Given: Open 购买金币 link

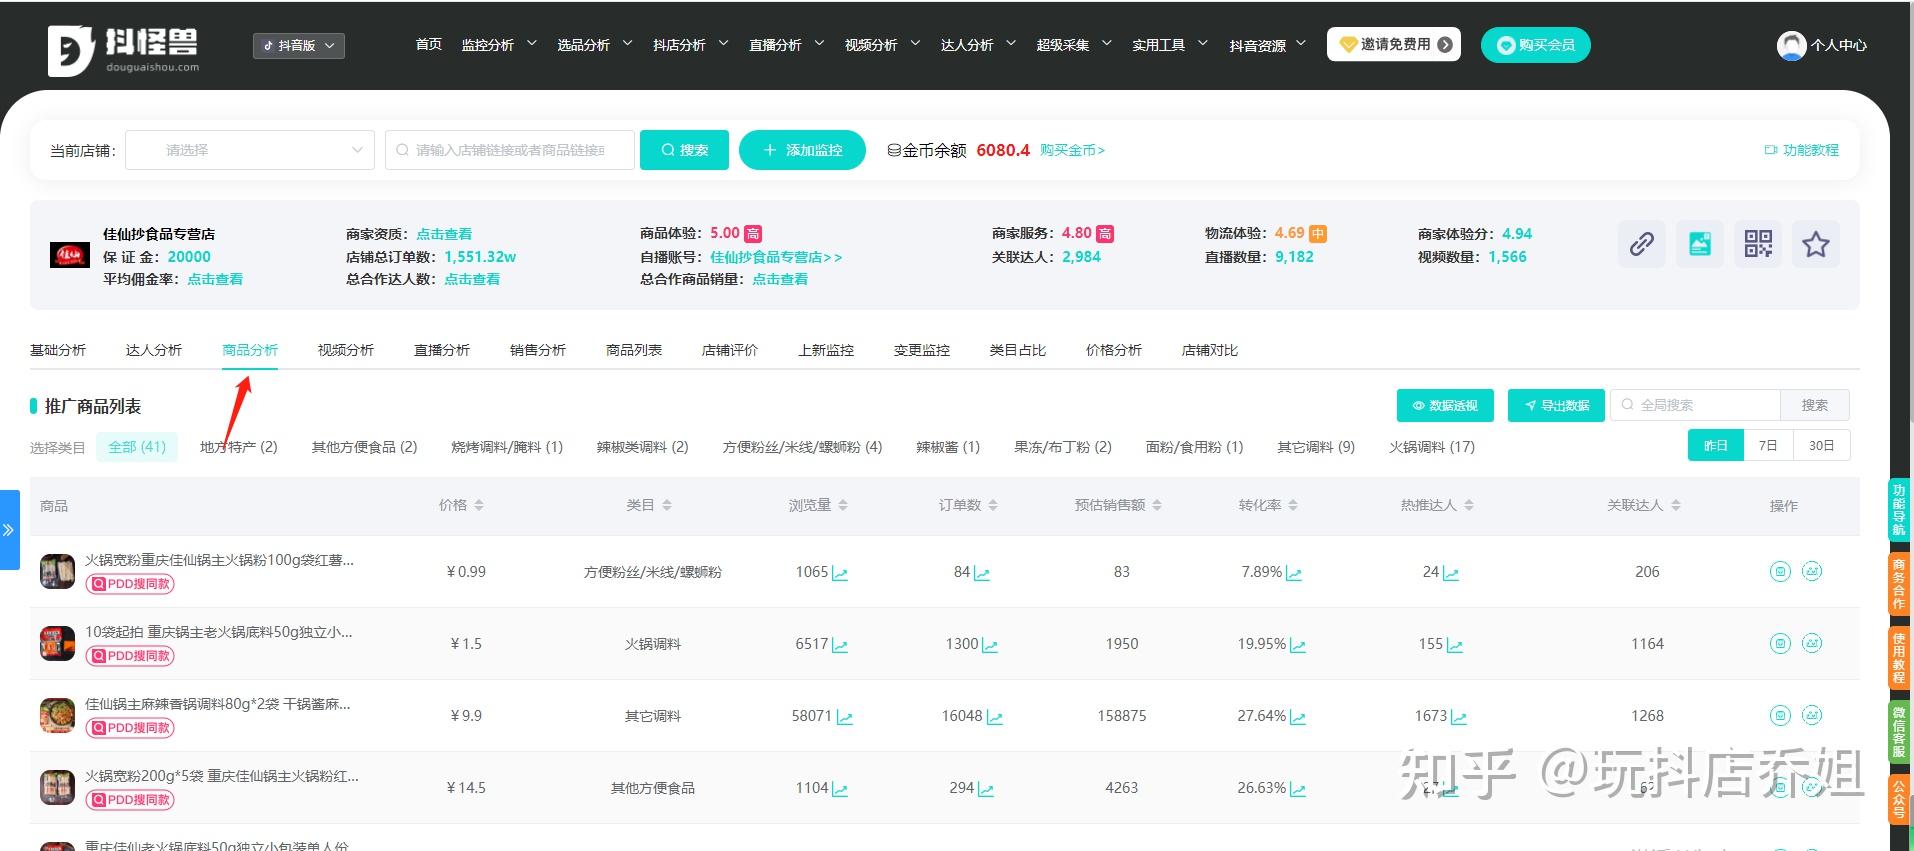Looking at the screenshot, I should tap(1072, 150).
